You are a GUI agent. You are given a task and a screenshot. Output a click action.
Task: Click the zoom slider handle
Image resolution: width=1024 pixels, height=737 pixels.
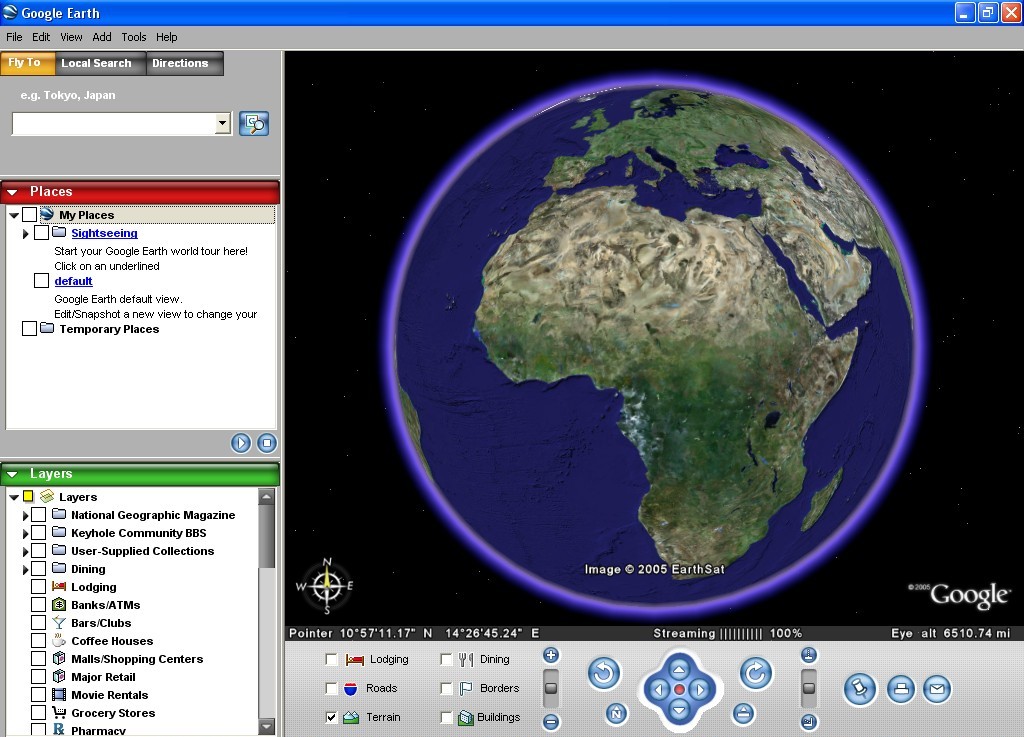tap(551, 688)
